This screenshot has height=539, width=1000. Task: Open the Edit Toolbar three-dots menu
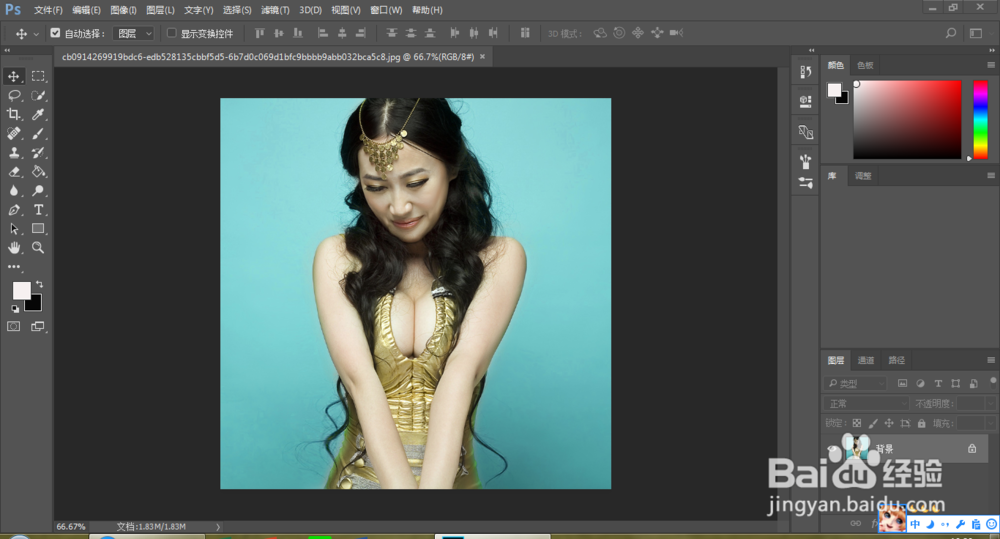(x=13, y=267)
